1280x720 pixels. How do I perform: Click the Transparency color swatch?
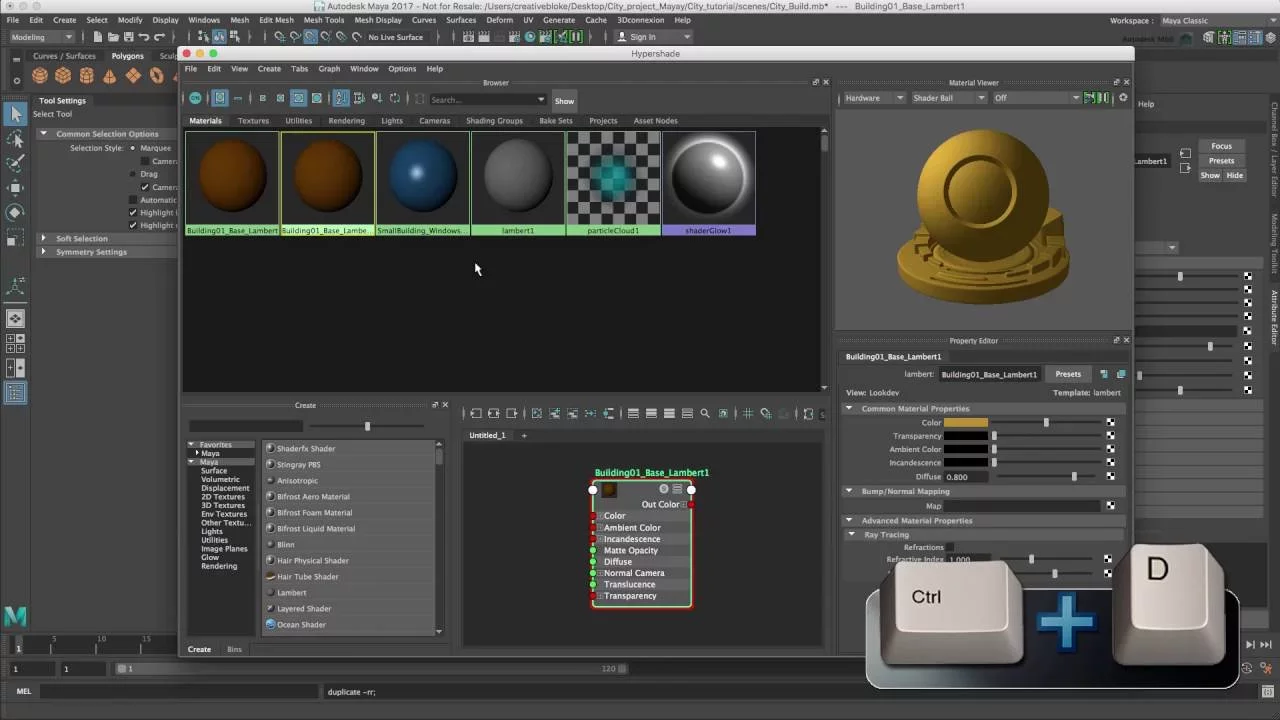tap(965, 436)
